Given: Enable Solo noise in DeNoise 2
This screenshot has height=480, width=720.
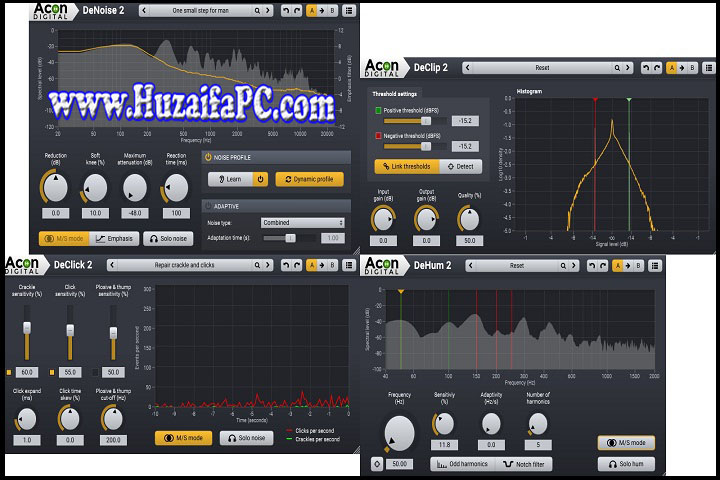Looking at the screenshot, I should click(x=168, y=239).
